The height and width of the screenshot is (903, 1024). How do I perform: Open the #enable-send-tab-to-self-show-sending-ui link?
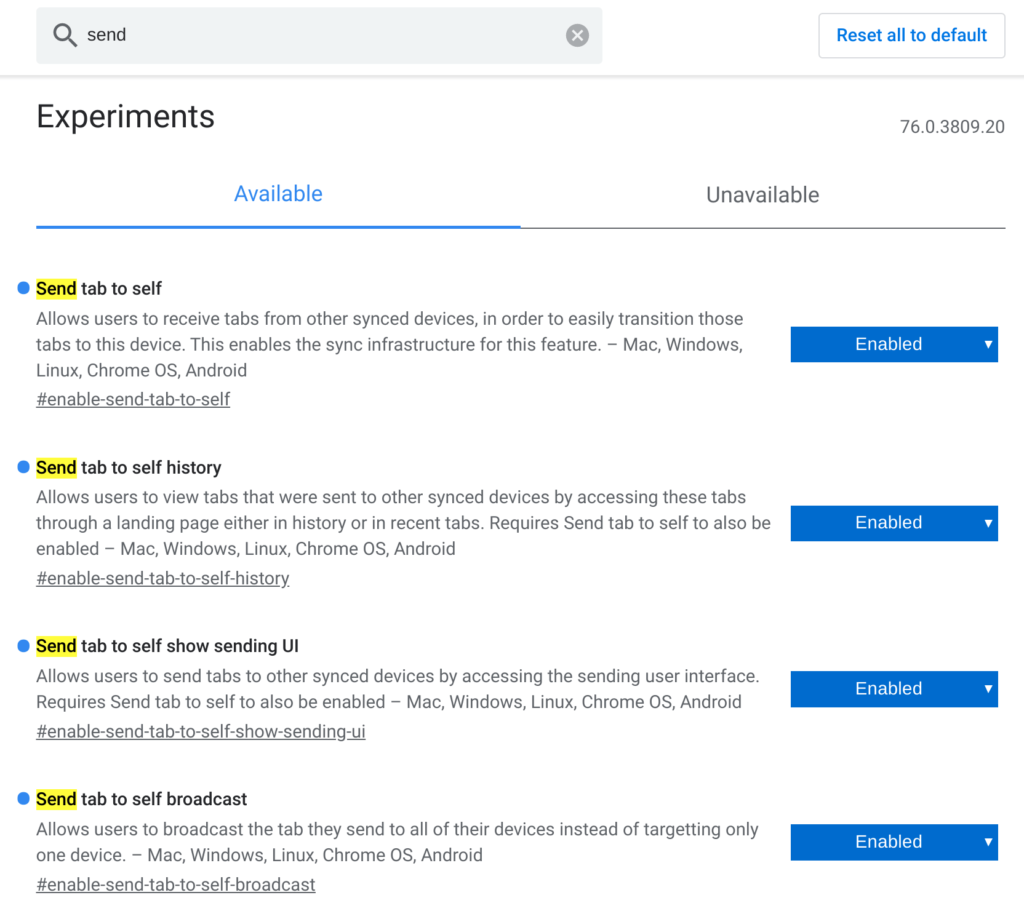[x=200, y=732]
